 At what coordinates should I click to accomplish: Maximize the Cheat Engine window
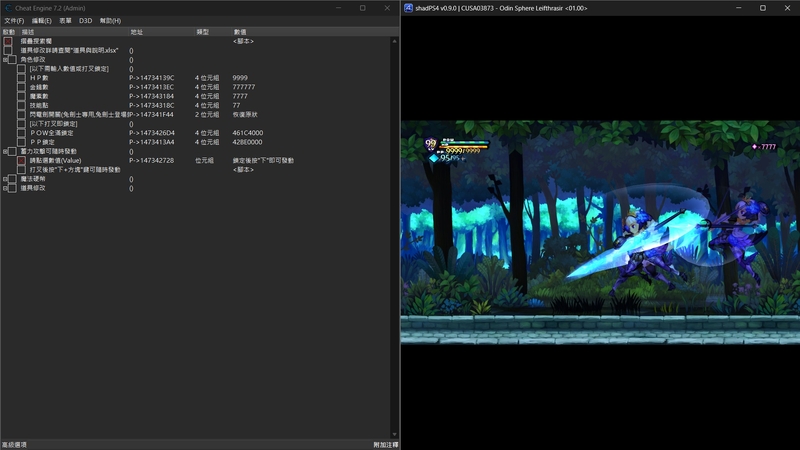point(363,8)
